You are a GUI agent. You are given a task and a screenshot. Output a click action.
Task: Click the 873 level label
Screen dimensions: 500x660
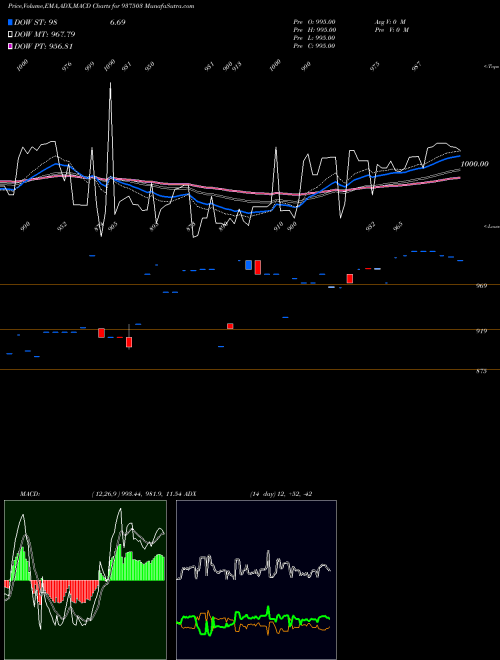tap(482, 371)
